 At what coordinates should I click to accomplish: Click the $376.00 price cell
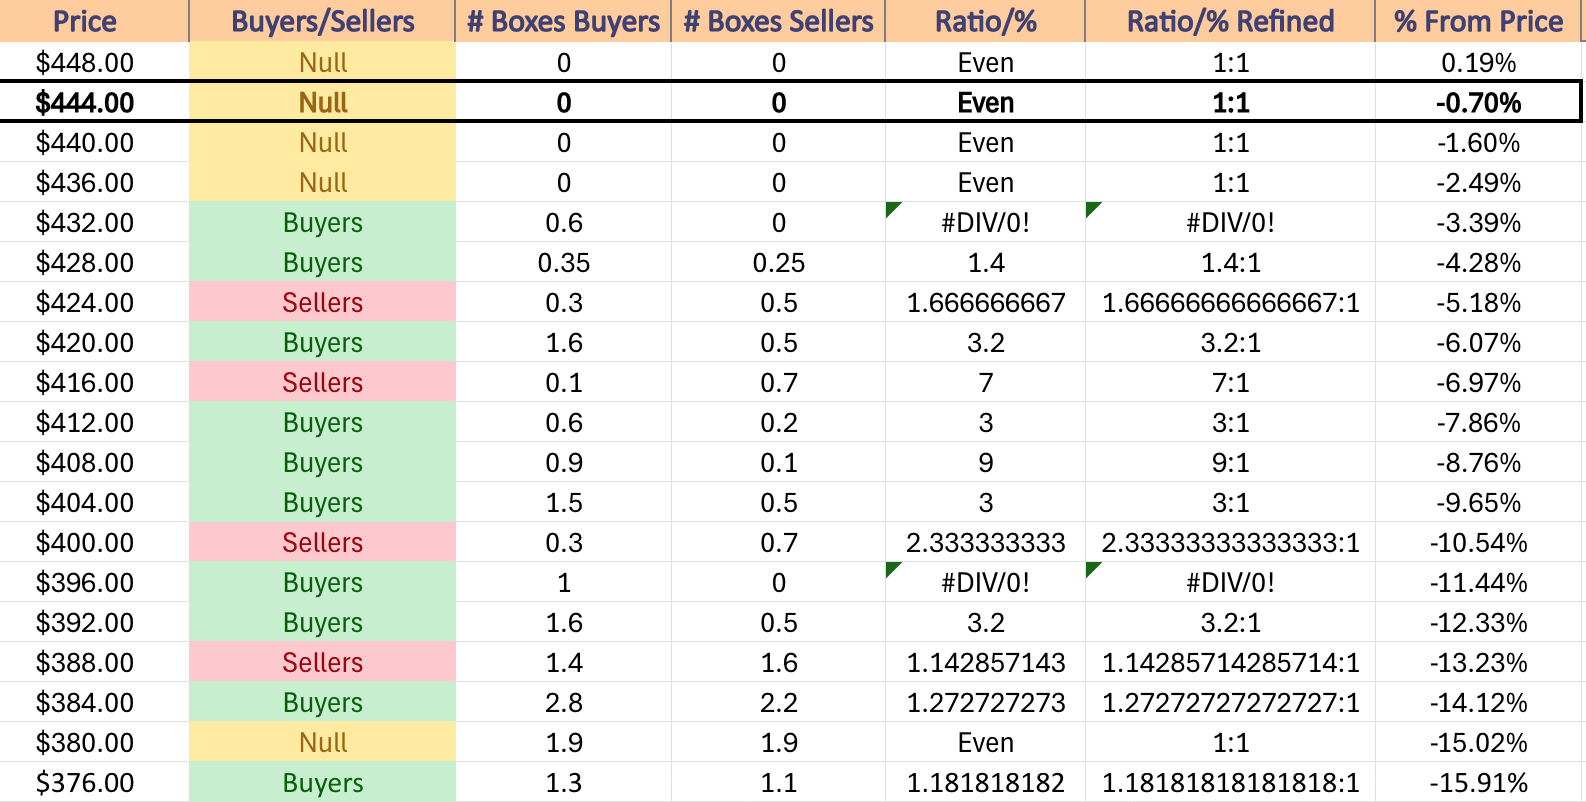(94, 782)
